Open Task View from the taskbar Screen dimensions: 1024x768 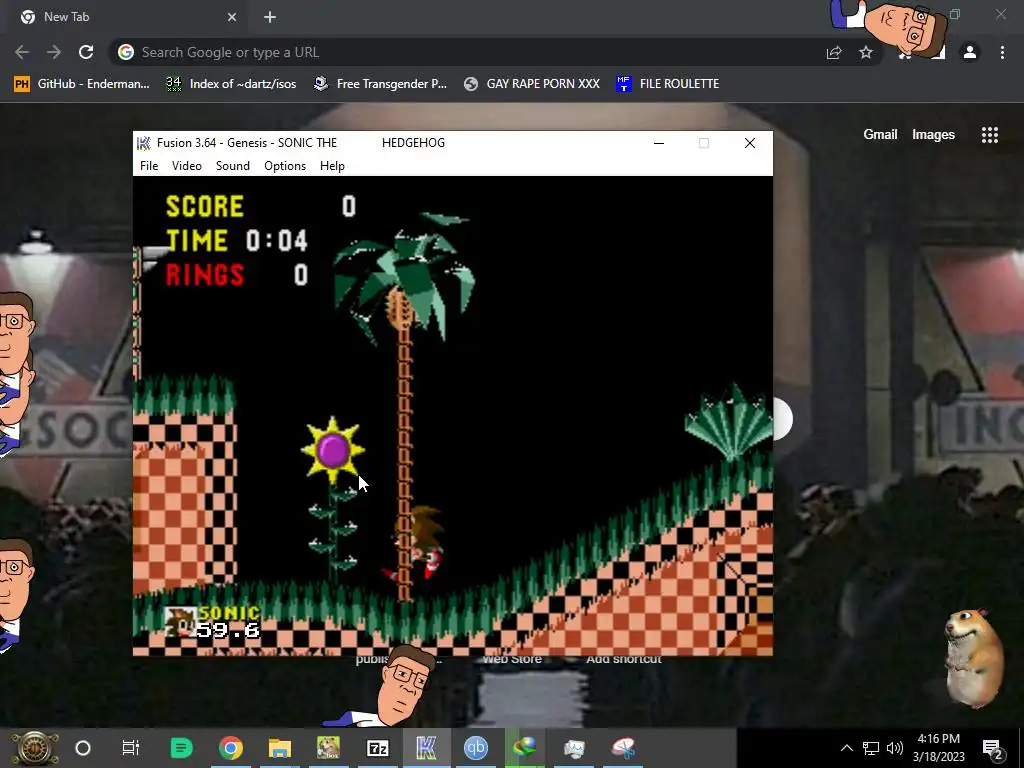click(x=131, y=748)
